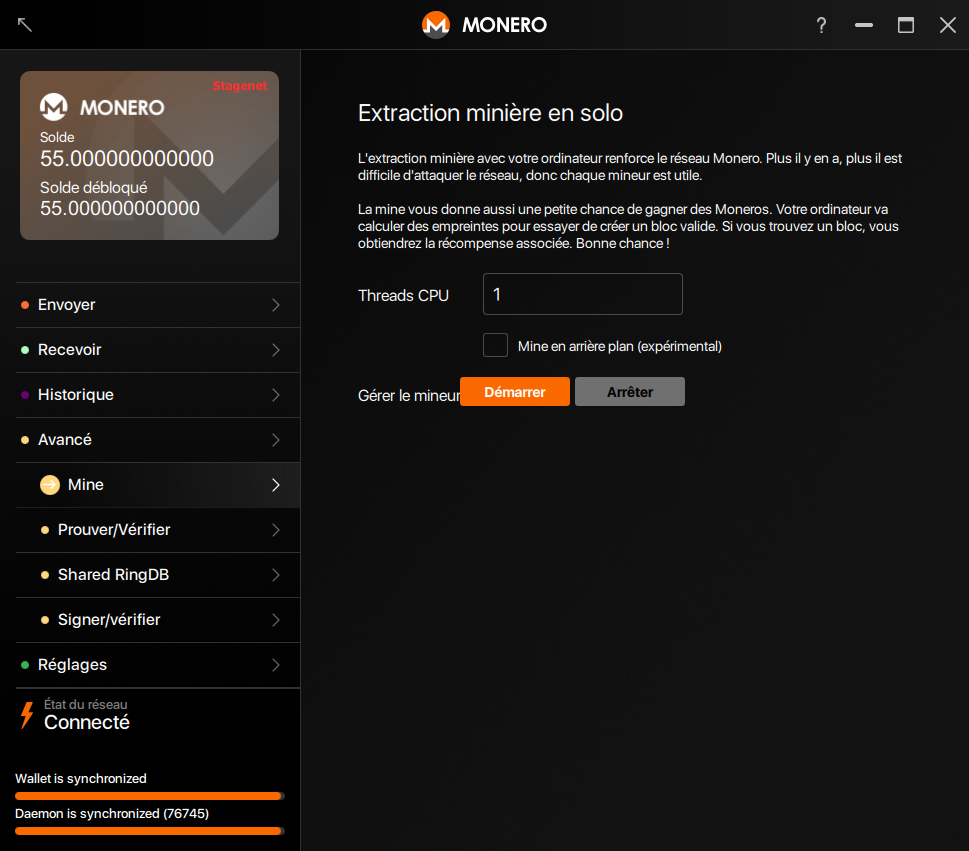The height and width of the screenshot is (851, 969).
Task: Click the 'Threads CPU' label
Action: coord(404,295)
